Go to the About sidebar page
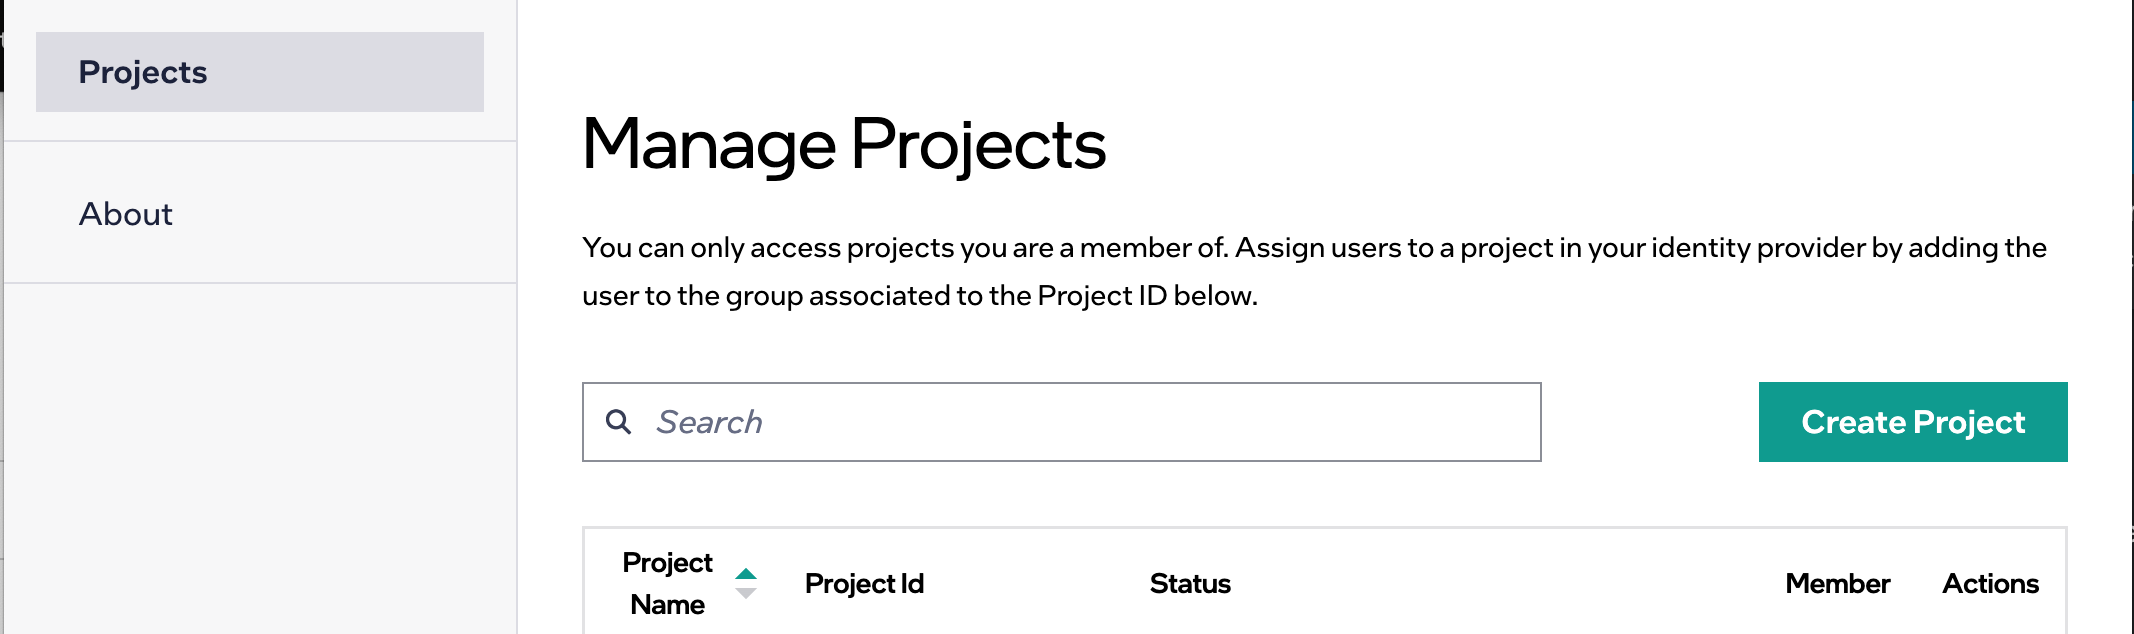 point(126,214)
